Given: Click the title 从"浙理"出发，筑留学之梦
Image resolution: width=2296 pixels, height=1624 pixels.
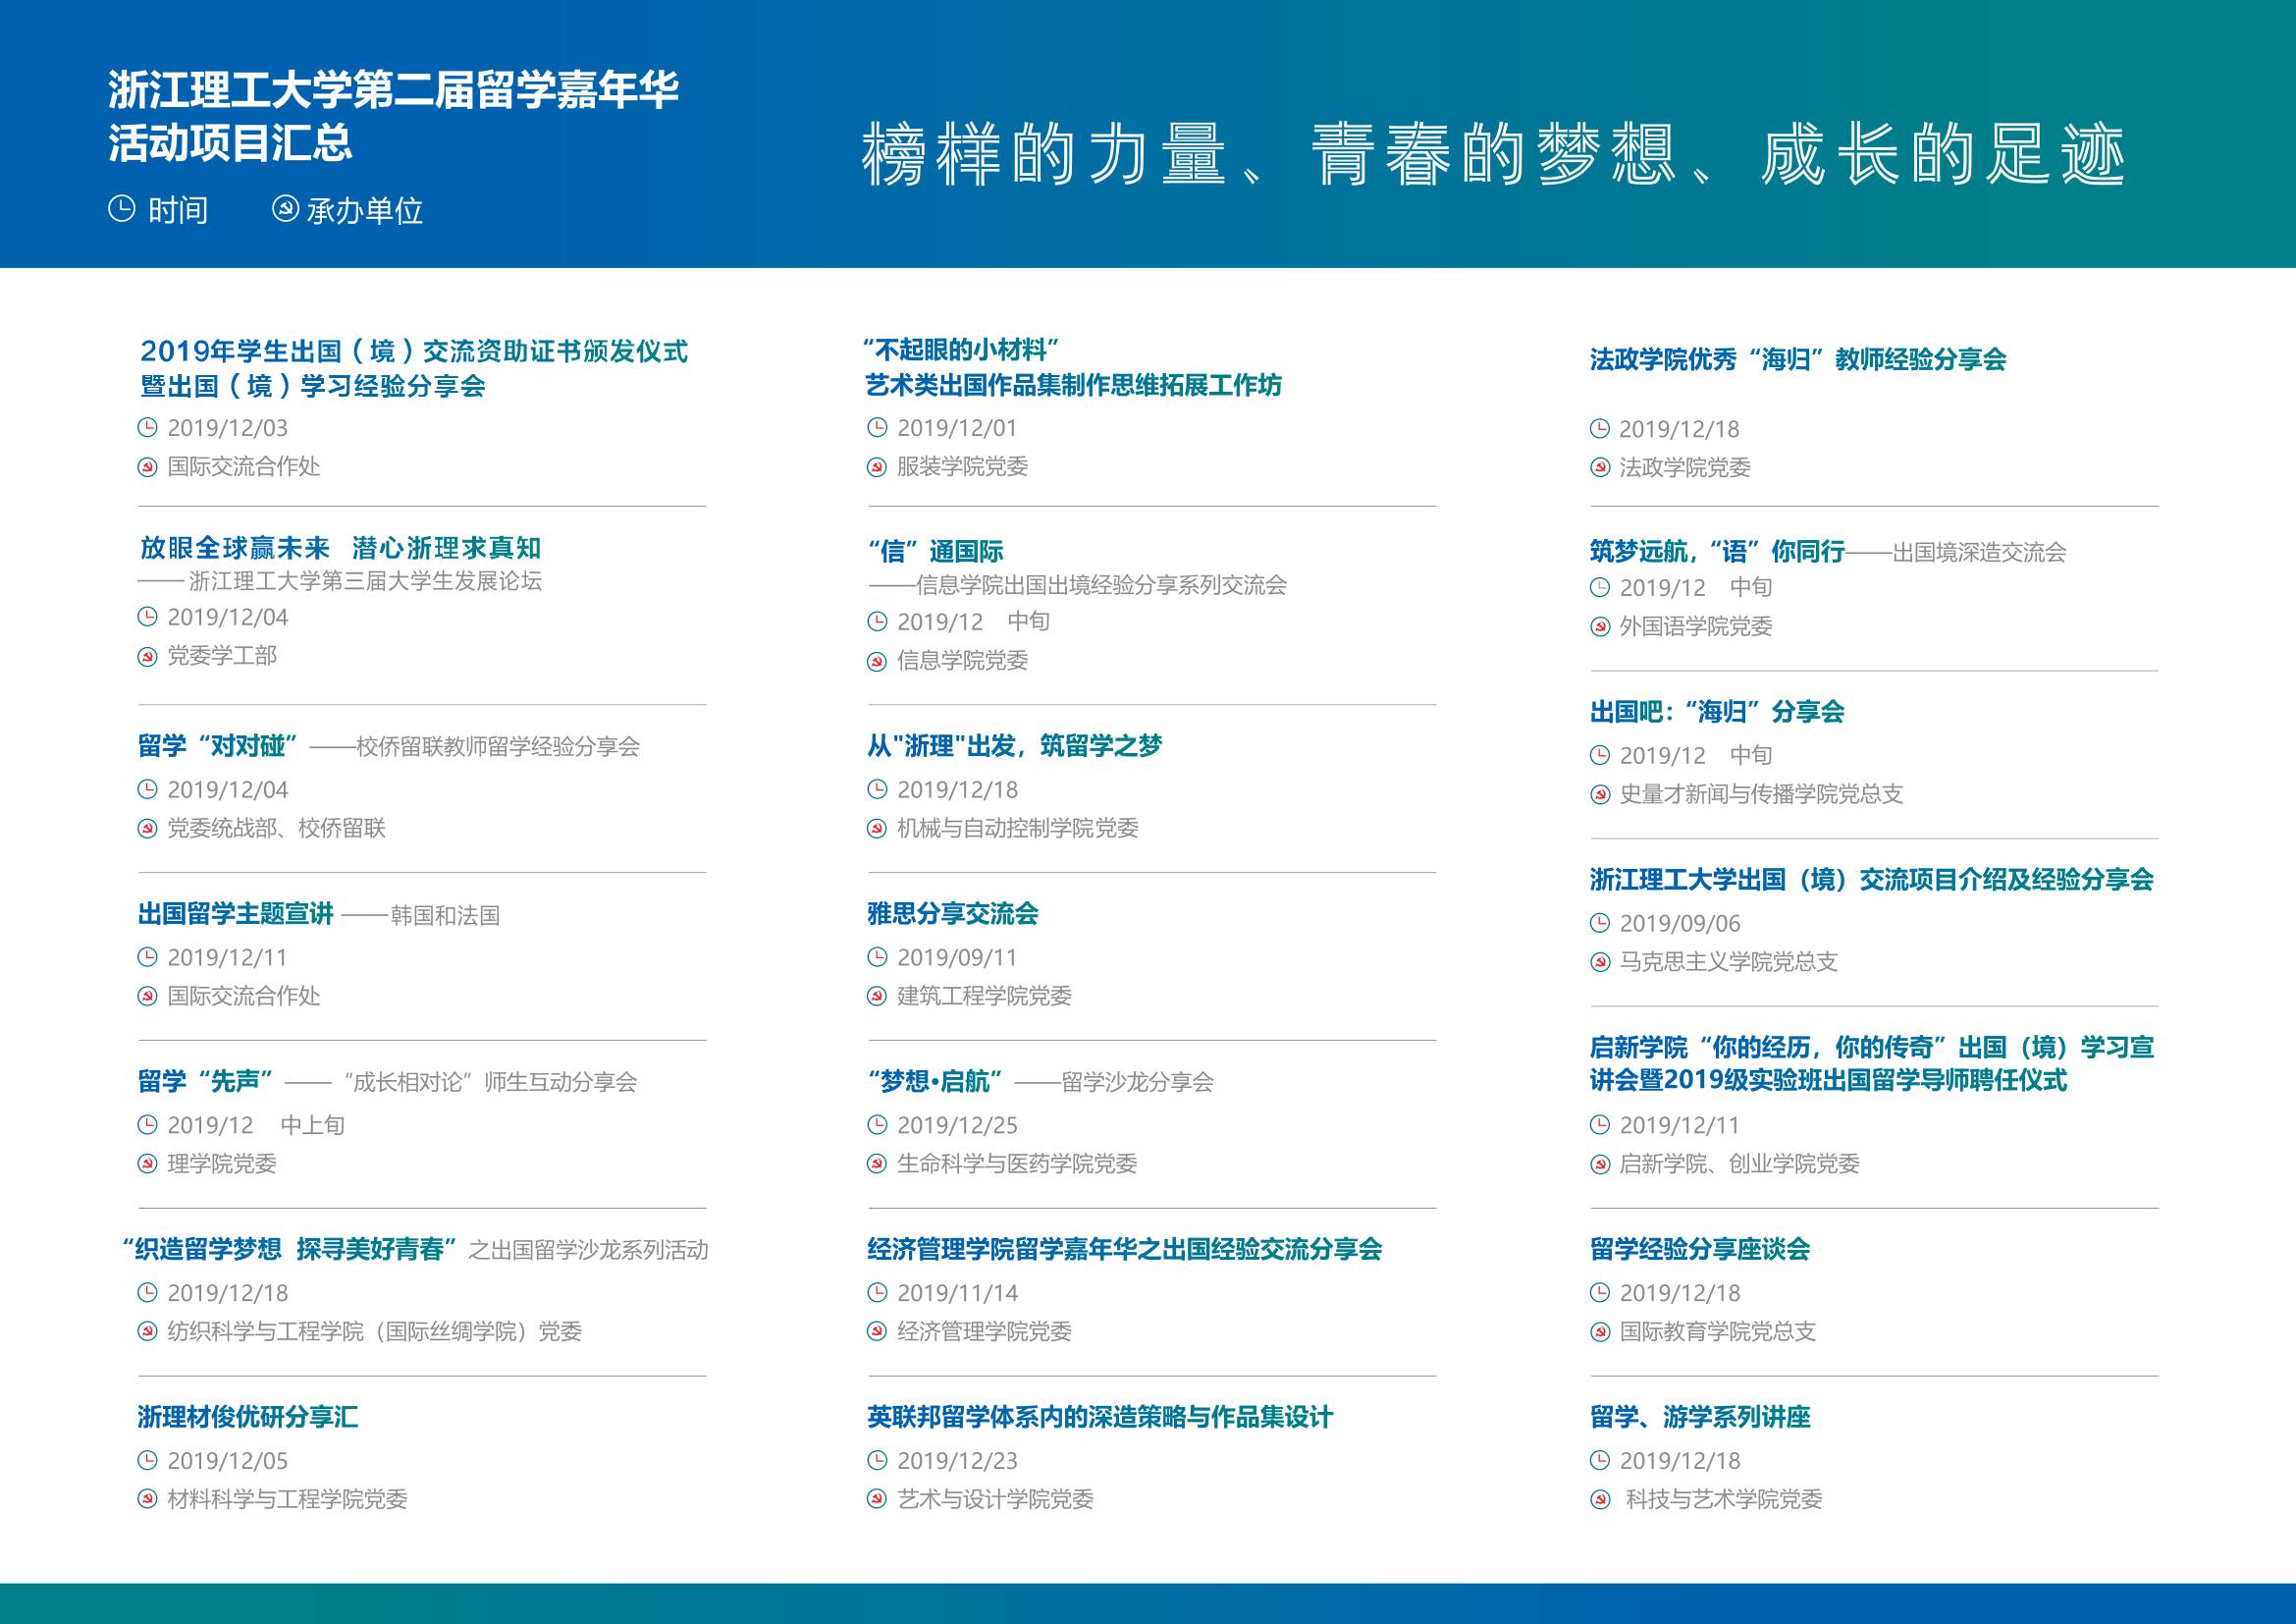Looking at the screenshot, I should [x=1015, y=745].
